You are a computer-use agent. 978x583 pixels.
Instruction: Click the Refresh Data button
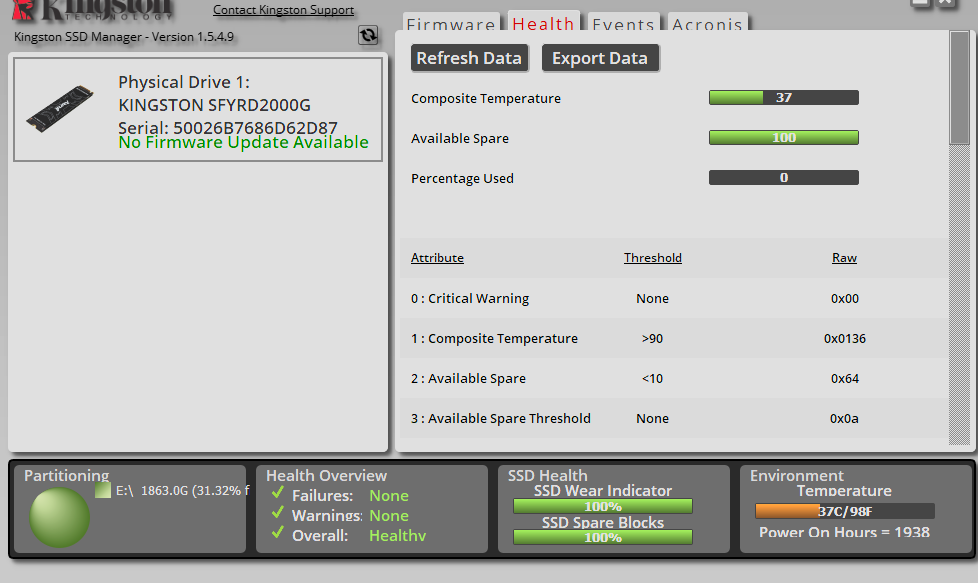click(469, 58)
